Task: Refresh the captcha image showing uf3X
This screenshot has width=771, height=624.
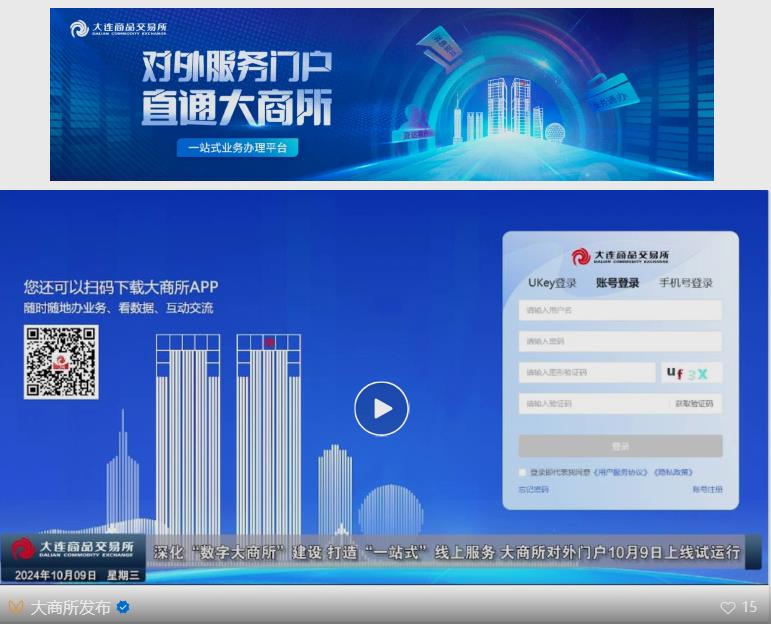Action: (x=691, y=373)
